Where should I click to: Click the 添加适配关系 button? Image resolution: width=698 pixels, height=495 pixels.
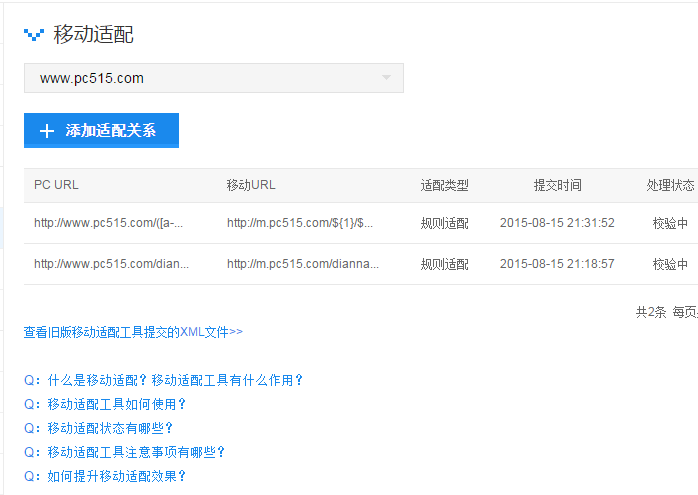101,130
